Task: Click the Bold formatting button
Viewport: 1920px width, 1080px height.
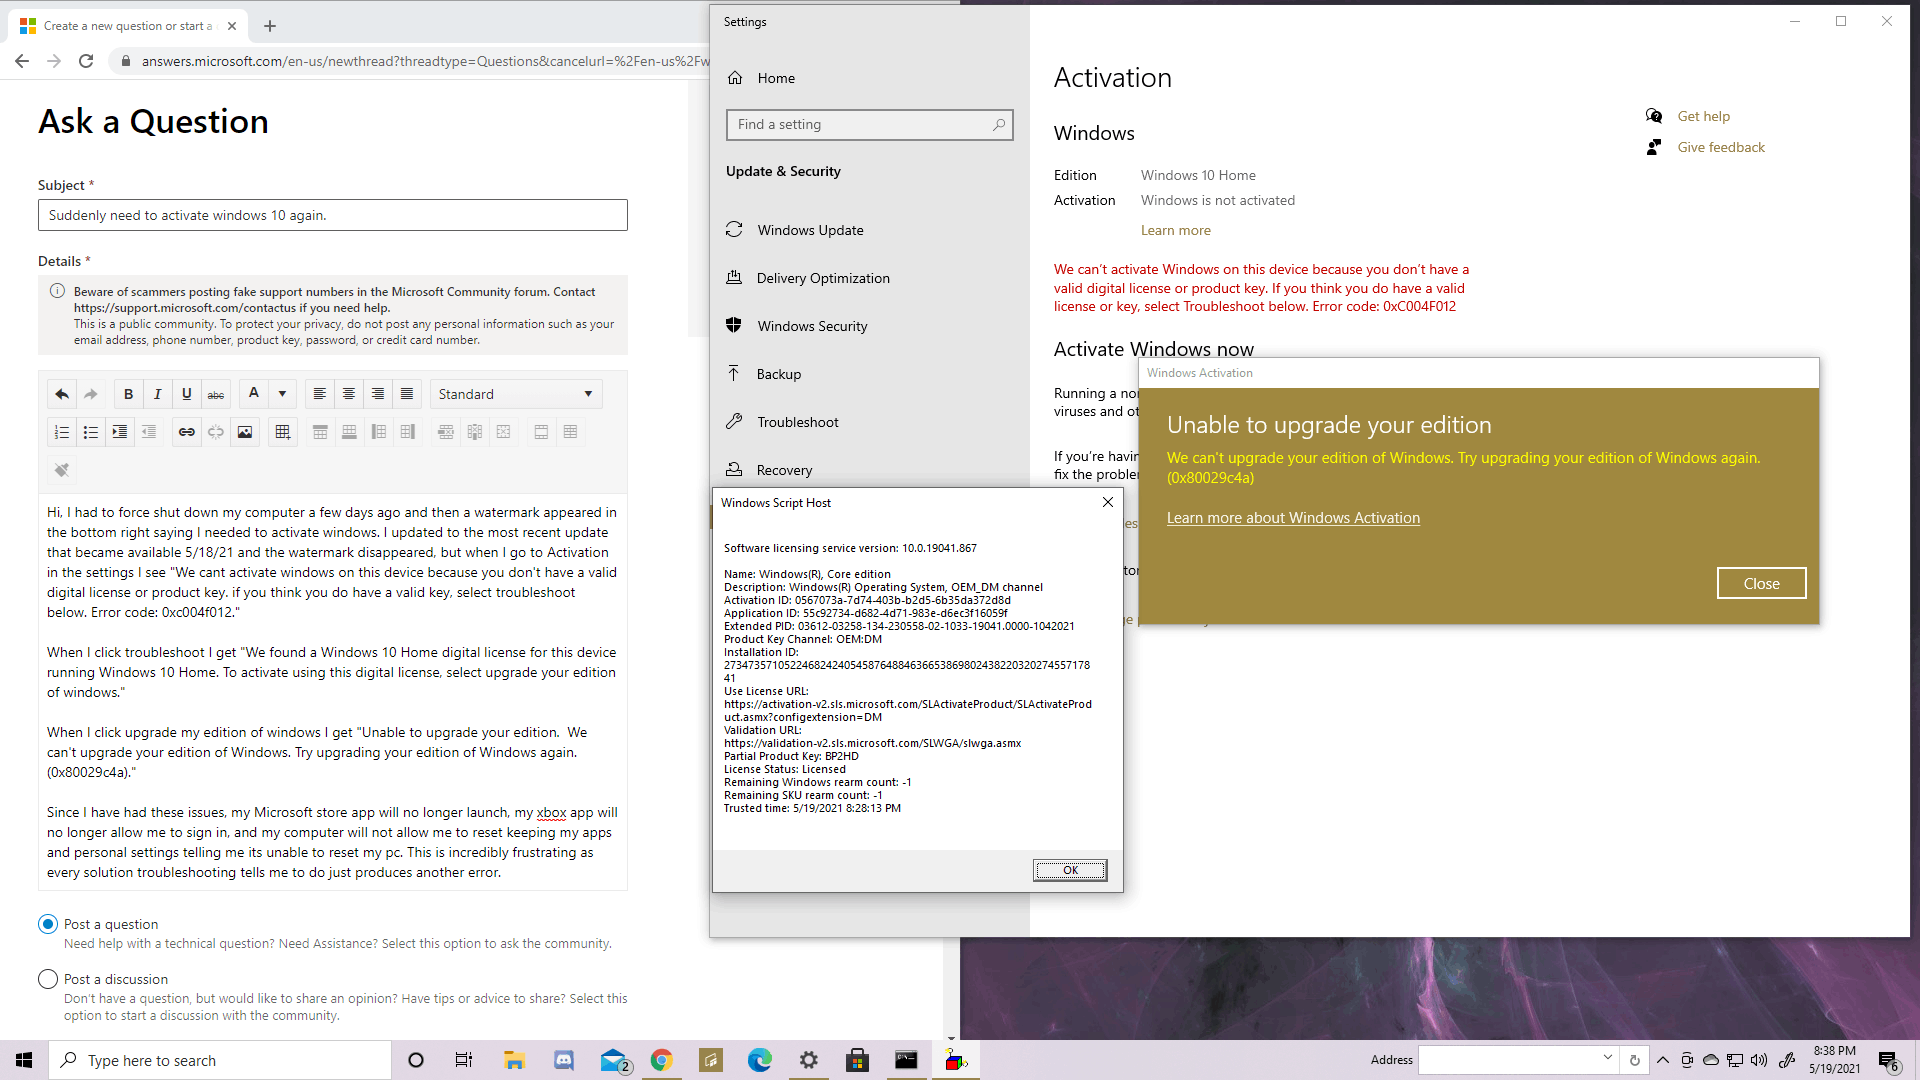Action: tap(128, 394)
